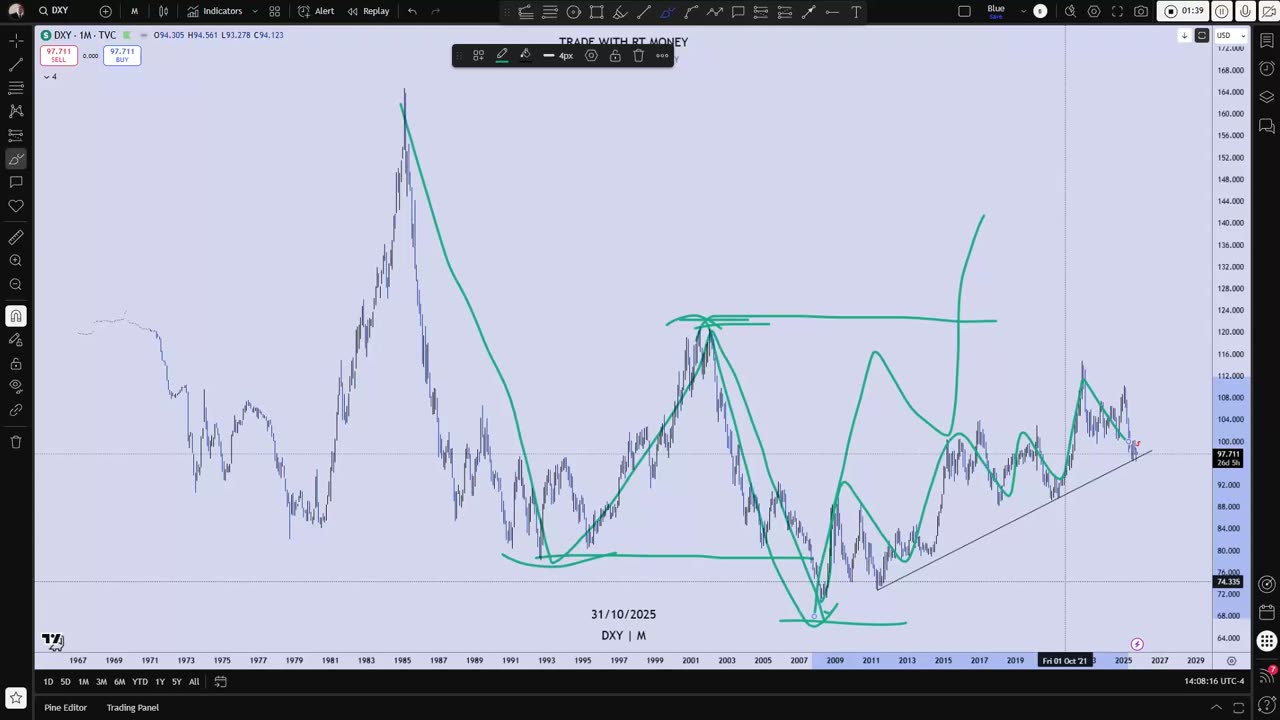Start bar Replay mode
The image size is (1280, 720).
(x=368, y=11)
